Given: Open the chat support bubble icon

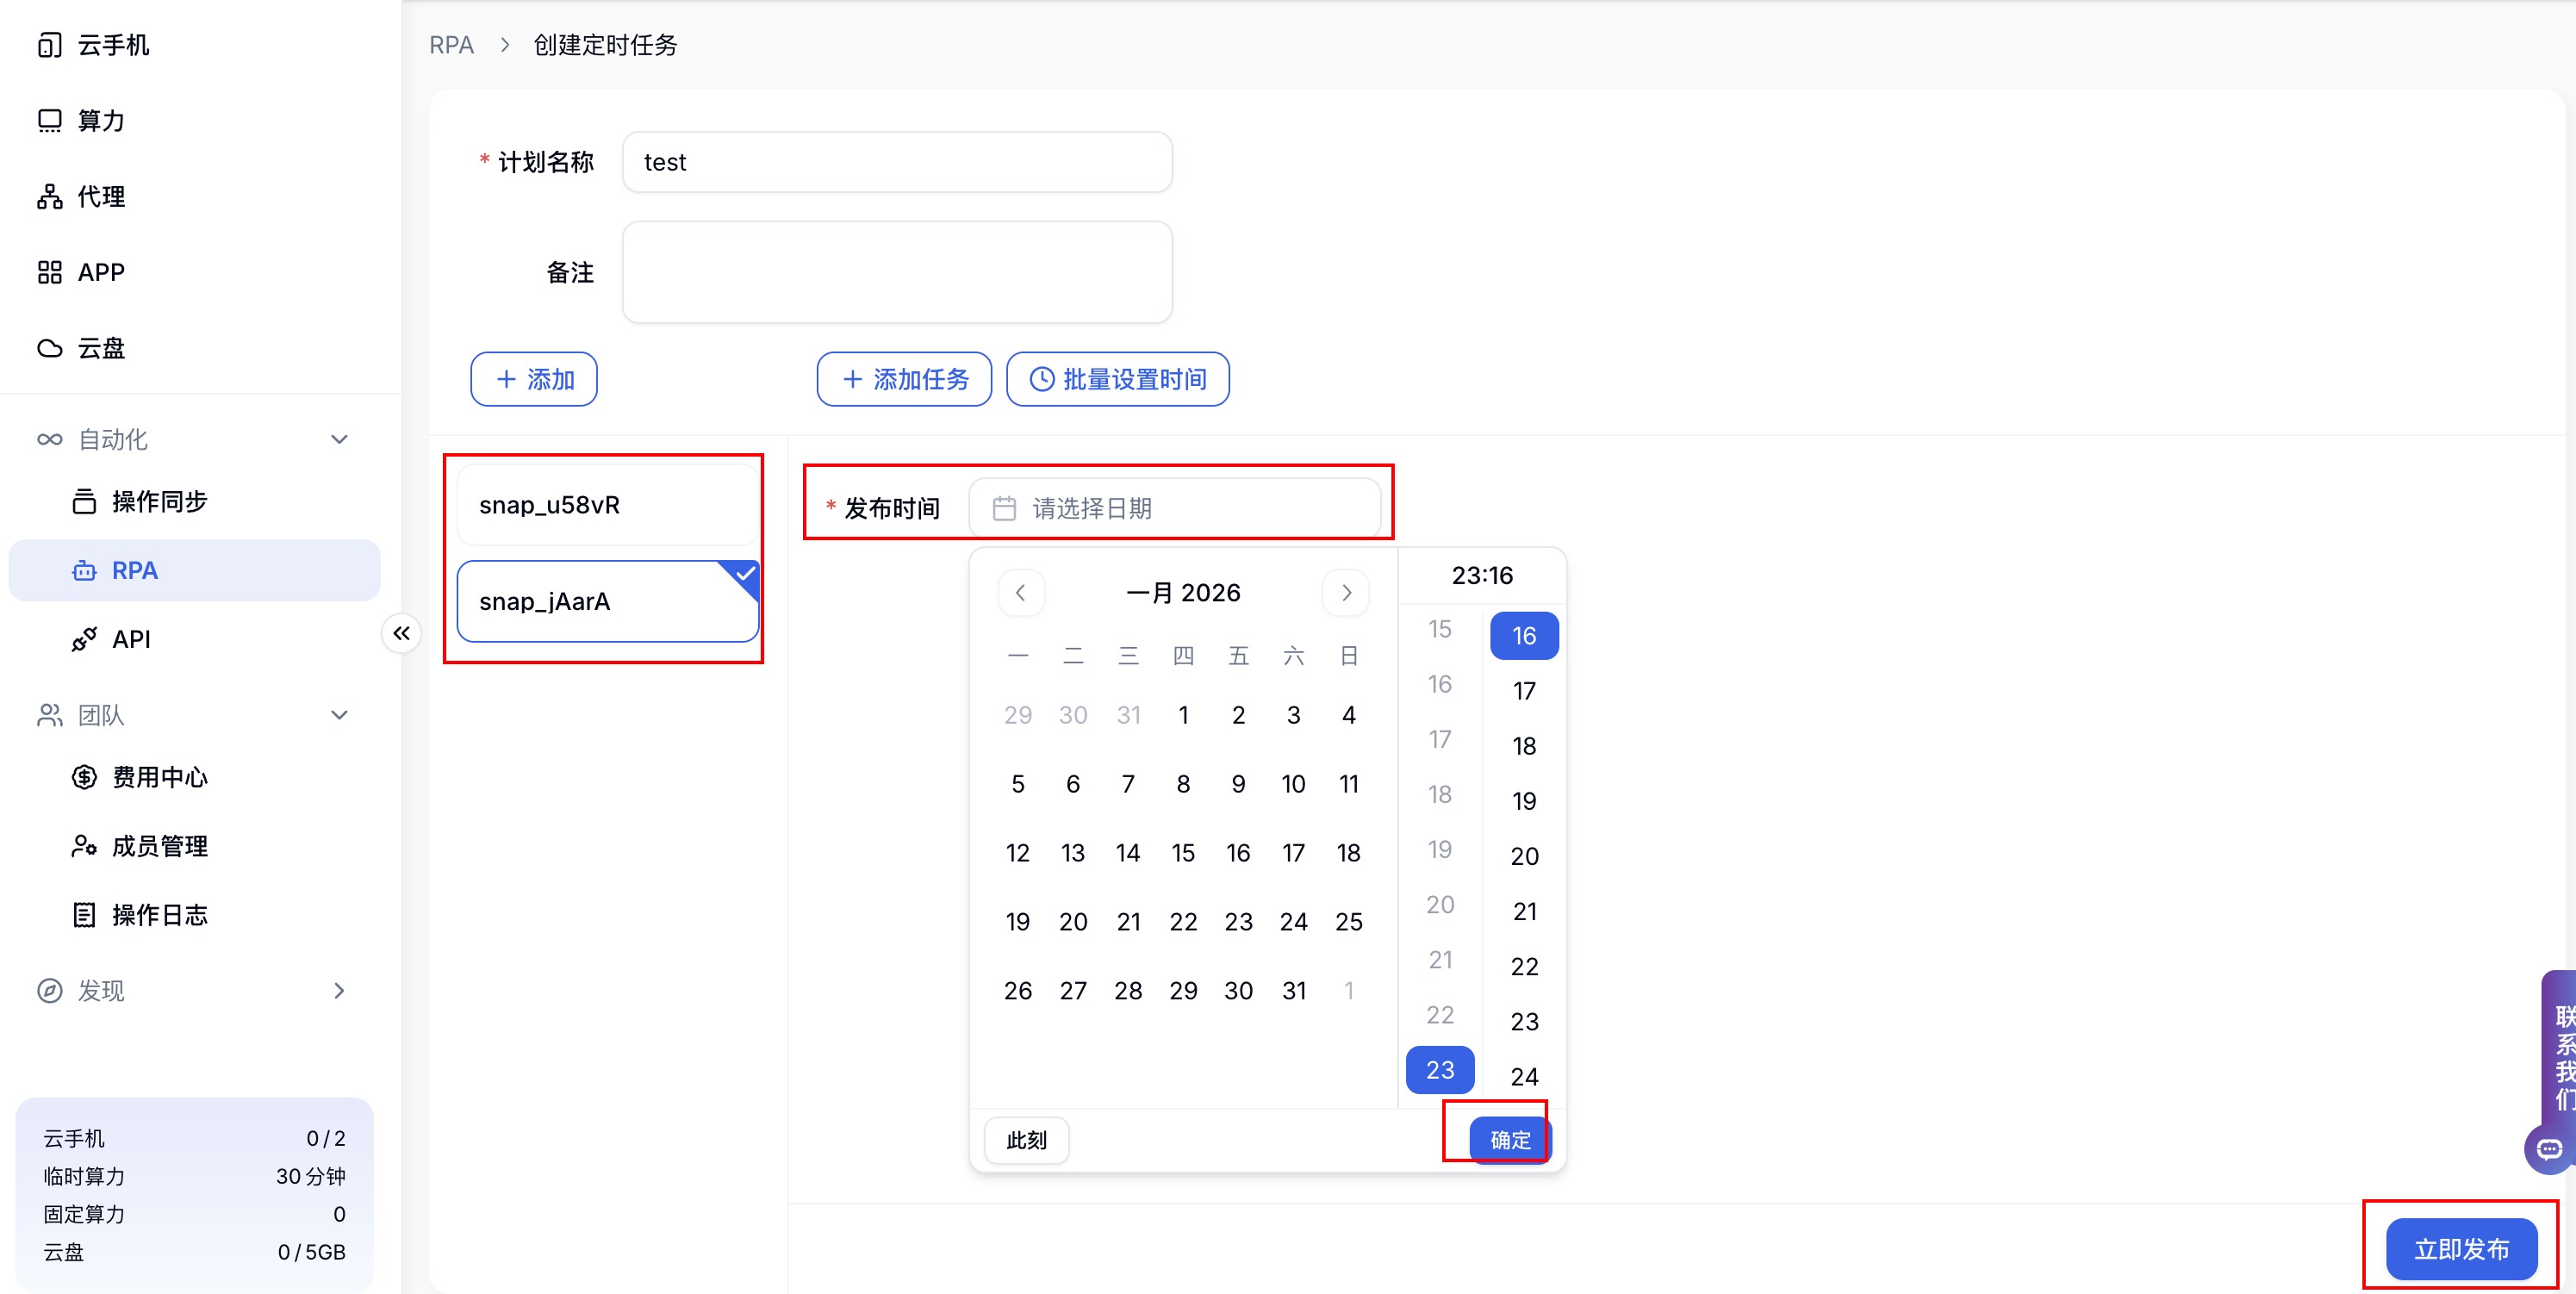Looking at the screenshot, I should [x=2549, y=1148].
